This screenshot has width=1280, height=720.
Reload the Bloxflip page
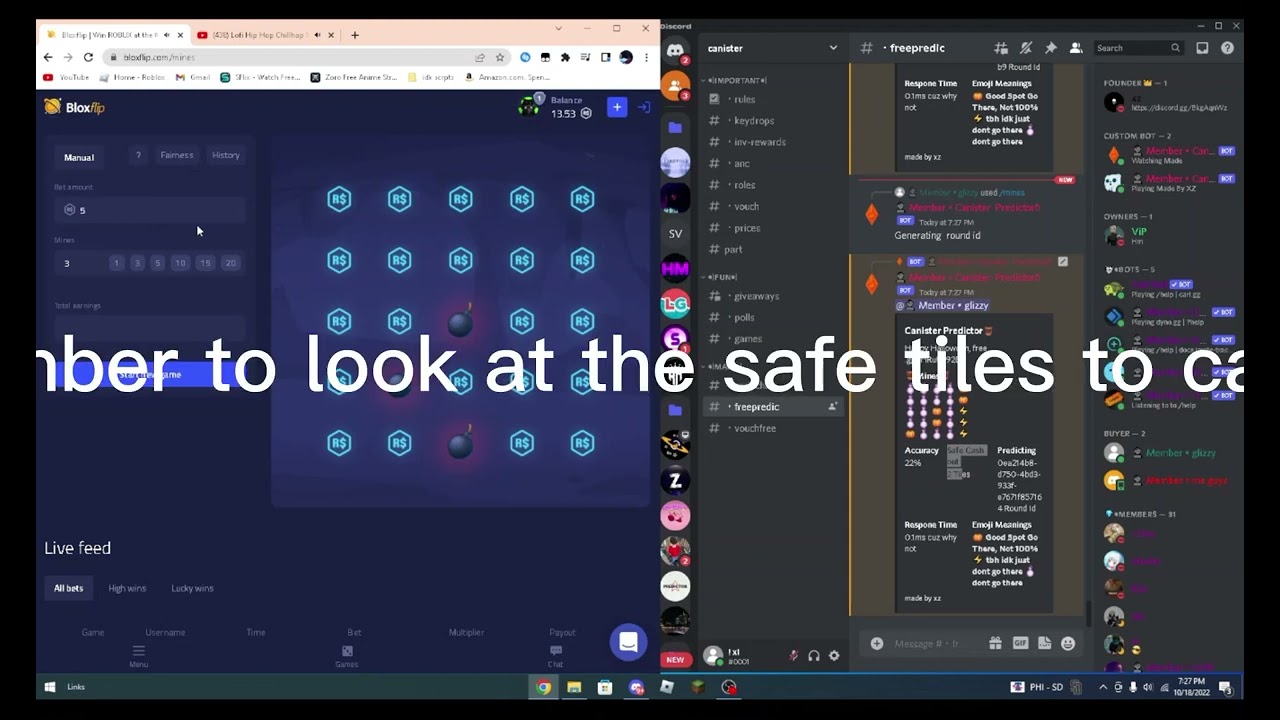pos(88,57)
